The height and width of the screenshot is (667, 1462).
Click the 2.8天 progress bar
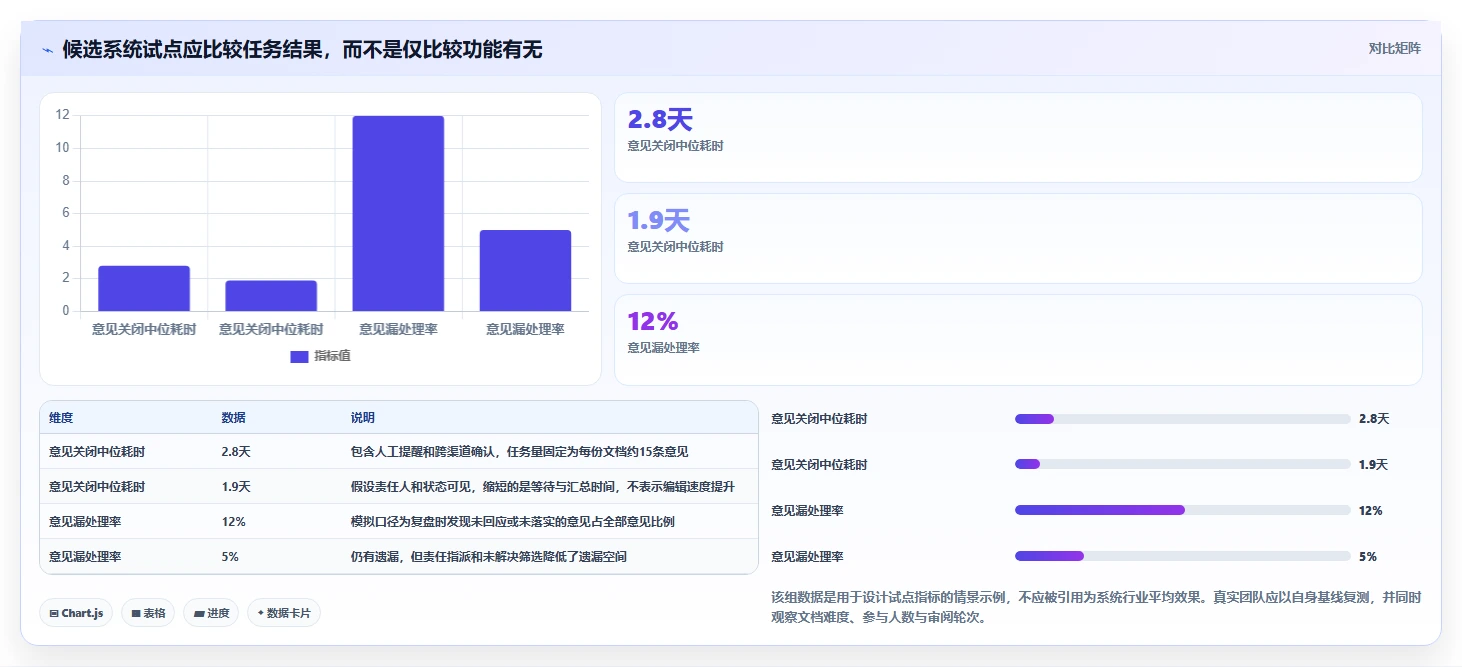point(1182,419)
